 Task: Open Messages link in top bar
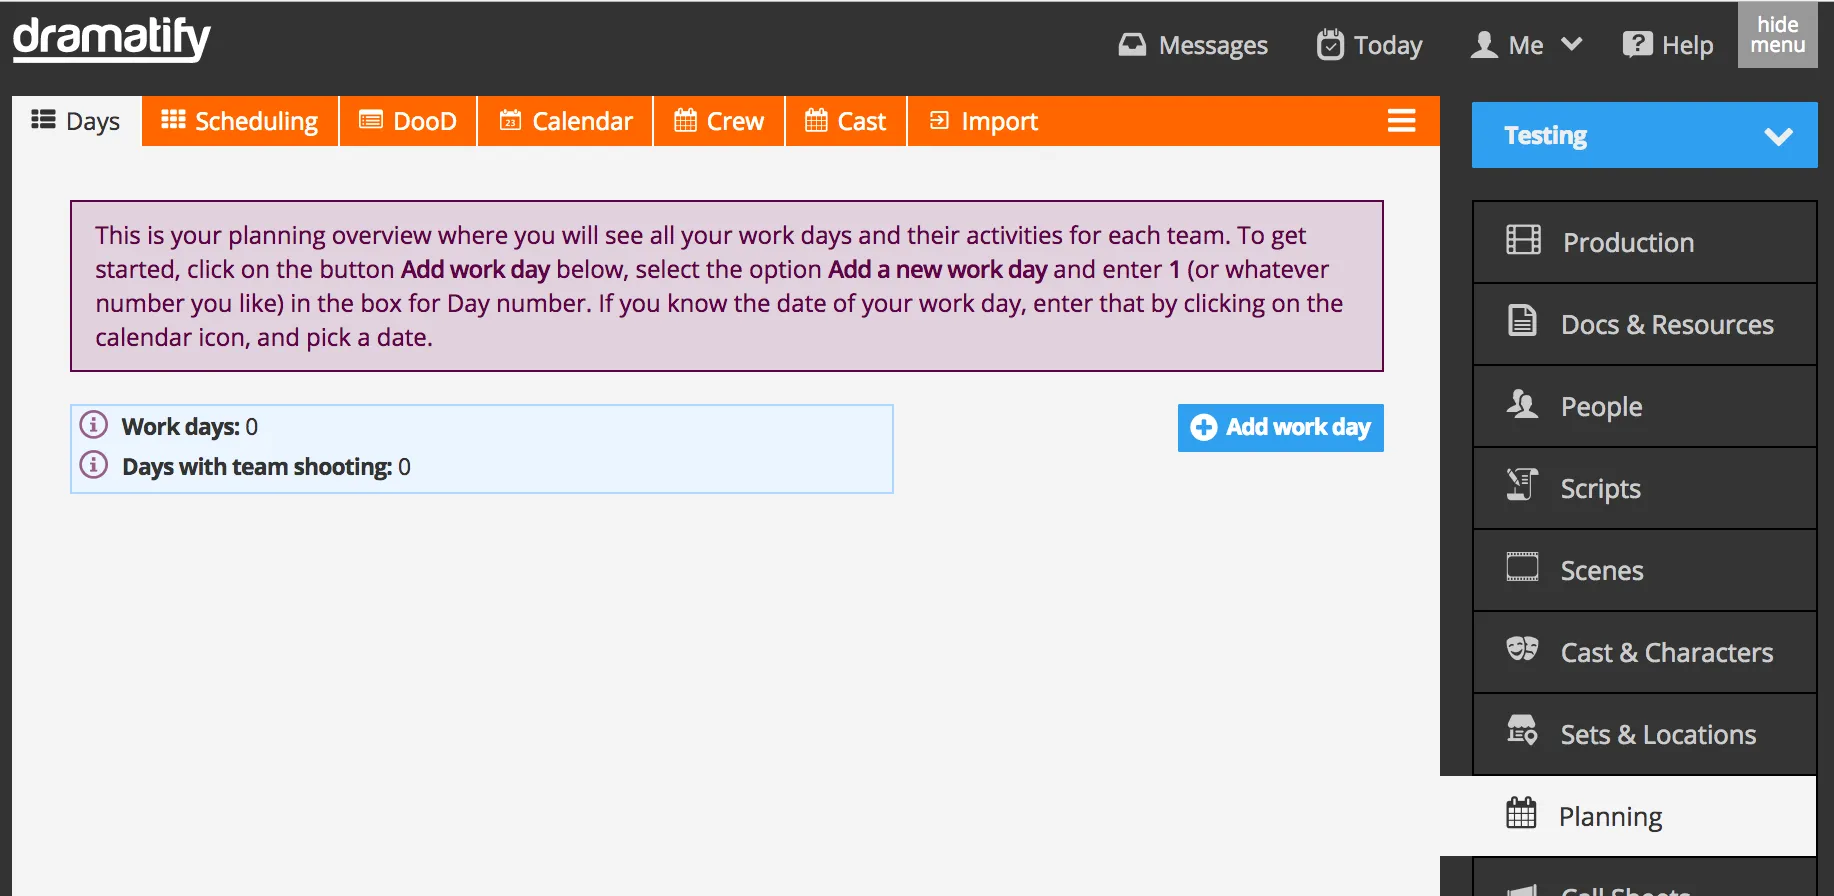tap(1193, 45)
